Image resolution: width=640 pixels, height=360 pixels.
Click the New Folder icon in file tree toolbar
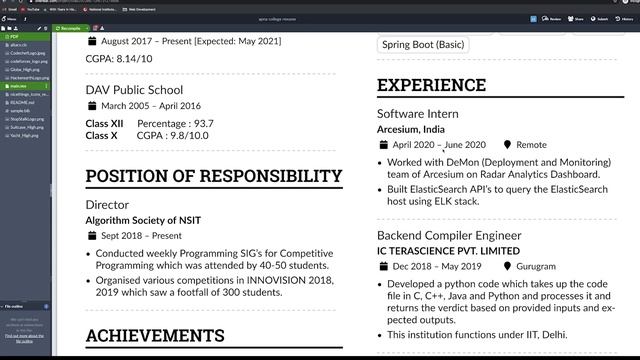coord(9,28)
